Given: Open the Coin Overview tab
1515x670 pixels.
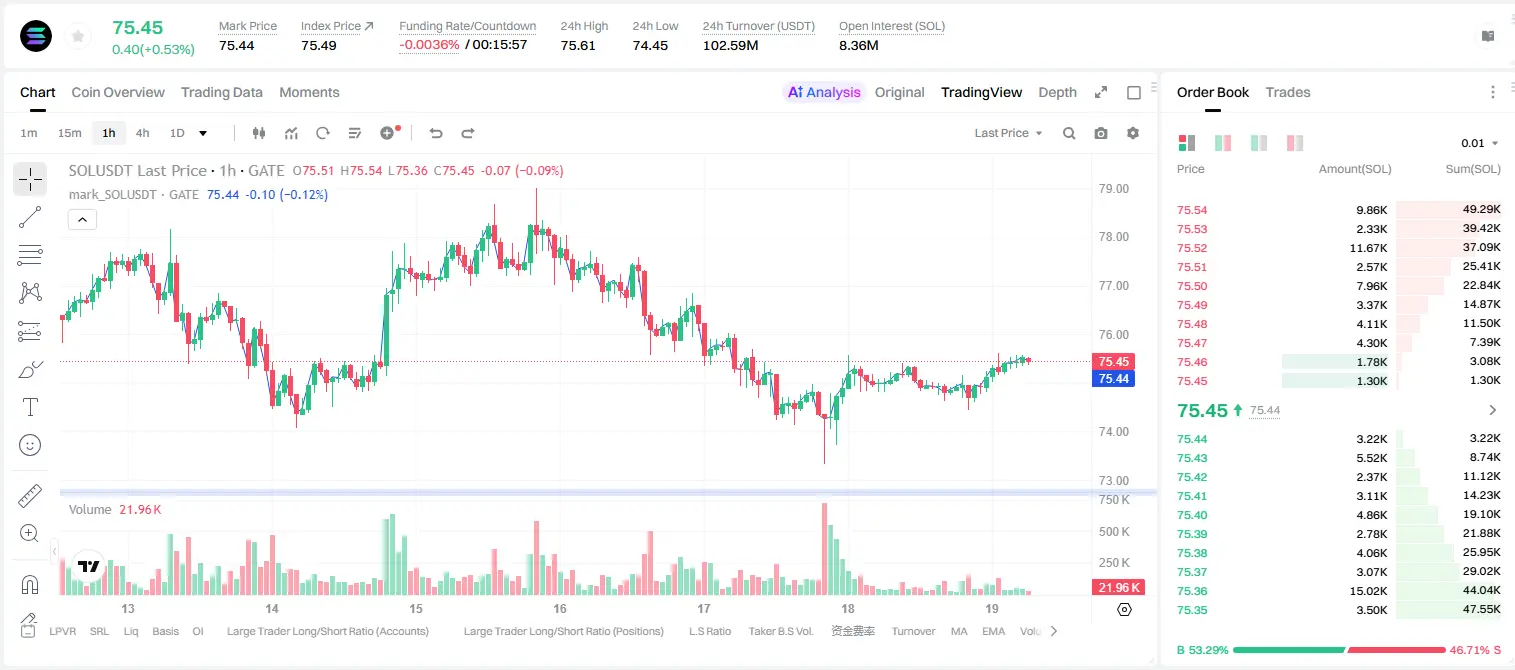Looking at the screenshot, I should [118, 92].
